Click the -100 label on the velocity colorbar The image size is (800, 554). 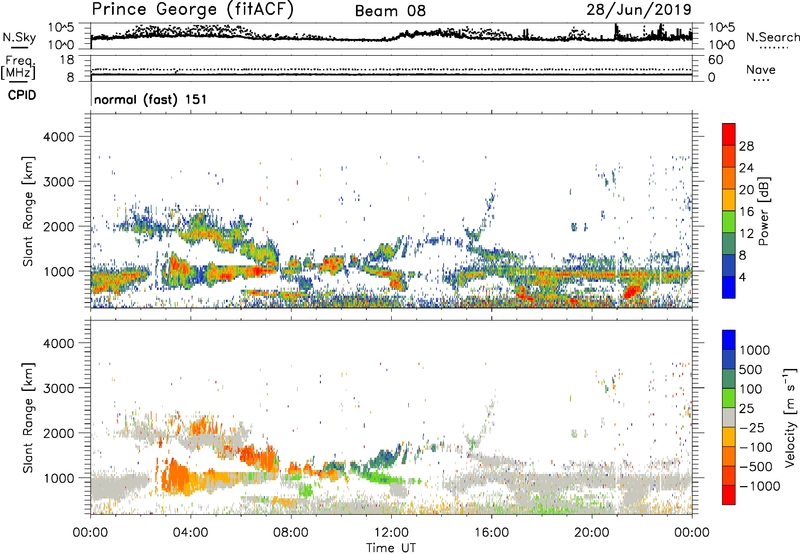coord(756,447)
